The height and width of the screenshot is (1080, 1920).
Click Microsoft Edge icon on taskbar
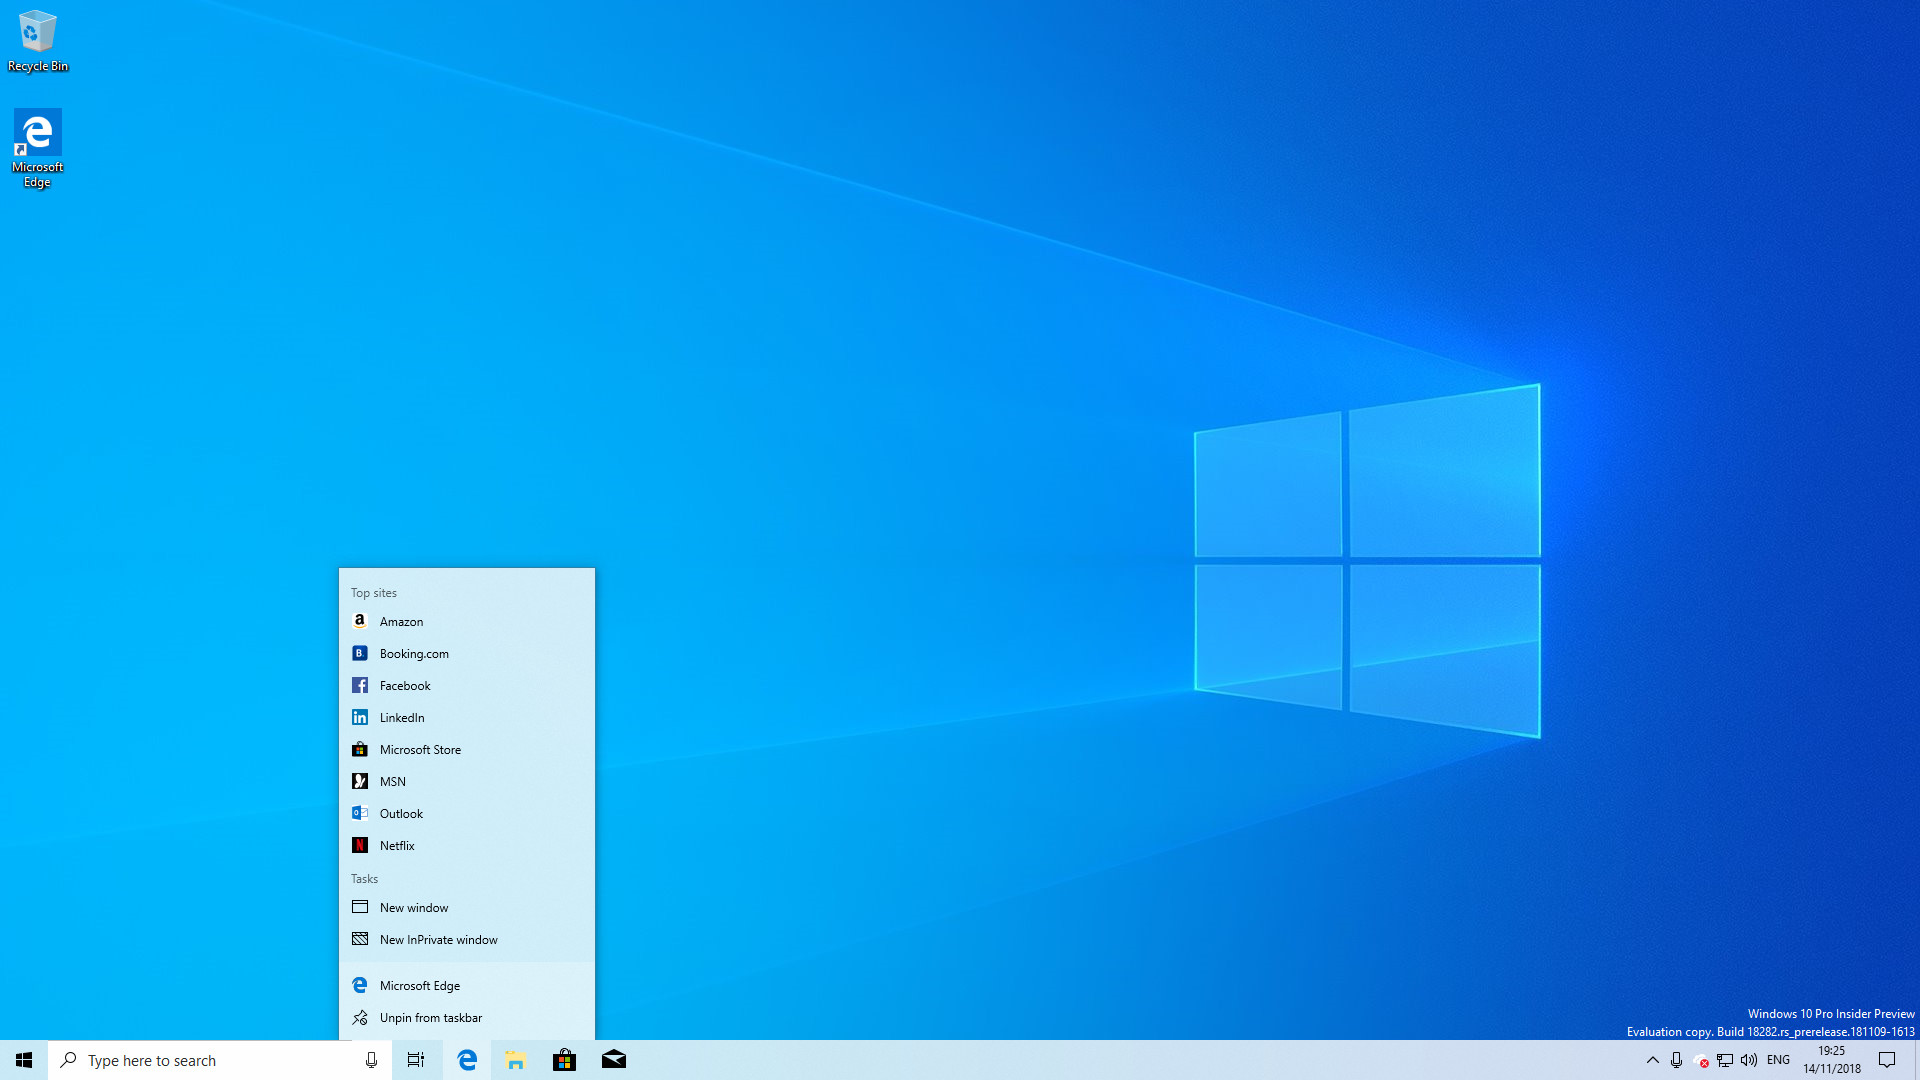[x=467, y=1059]
